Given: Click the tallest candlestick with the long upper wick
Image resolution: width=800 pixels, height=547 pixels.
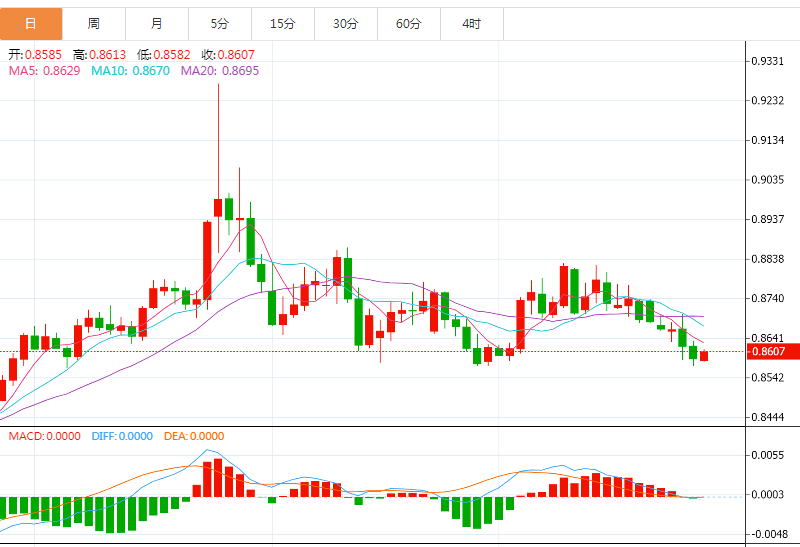Looking at the screenshot, I should point(218,208).
